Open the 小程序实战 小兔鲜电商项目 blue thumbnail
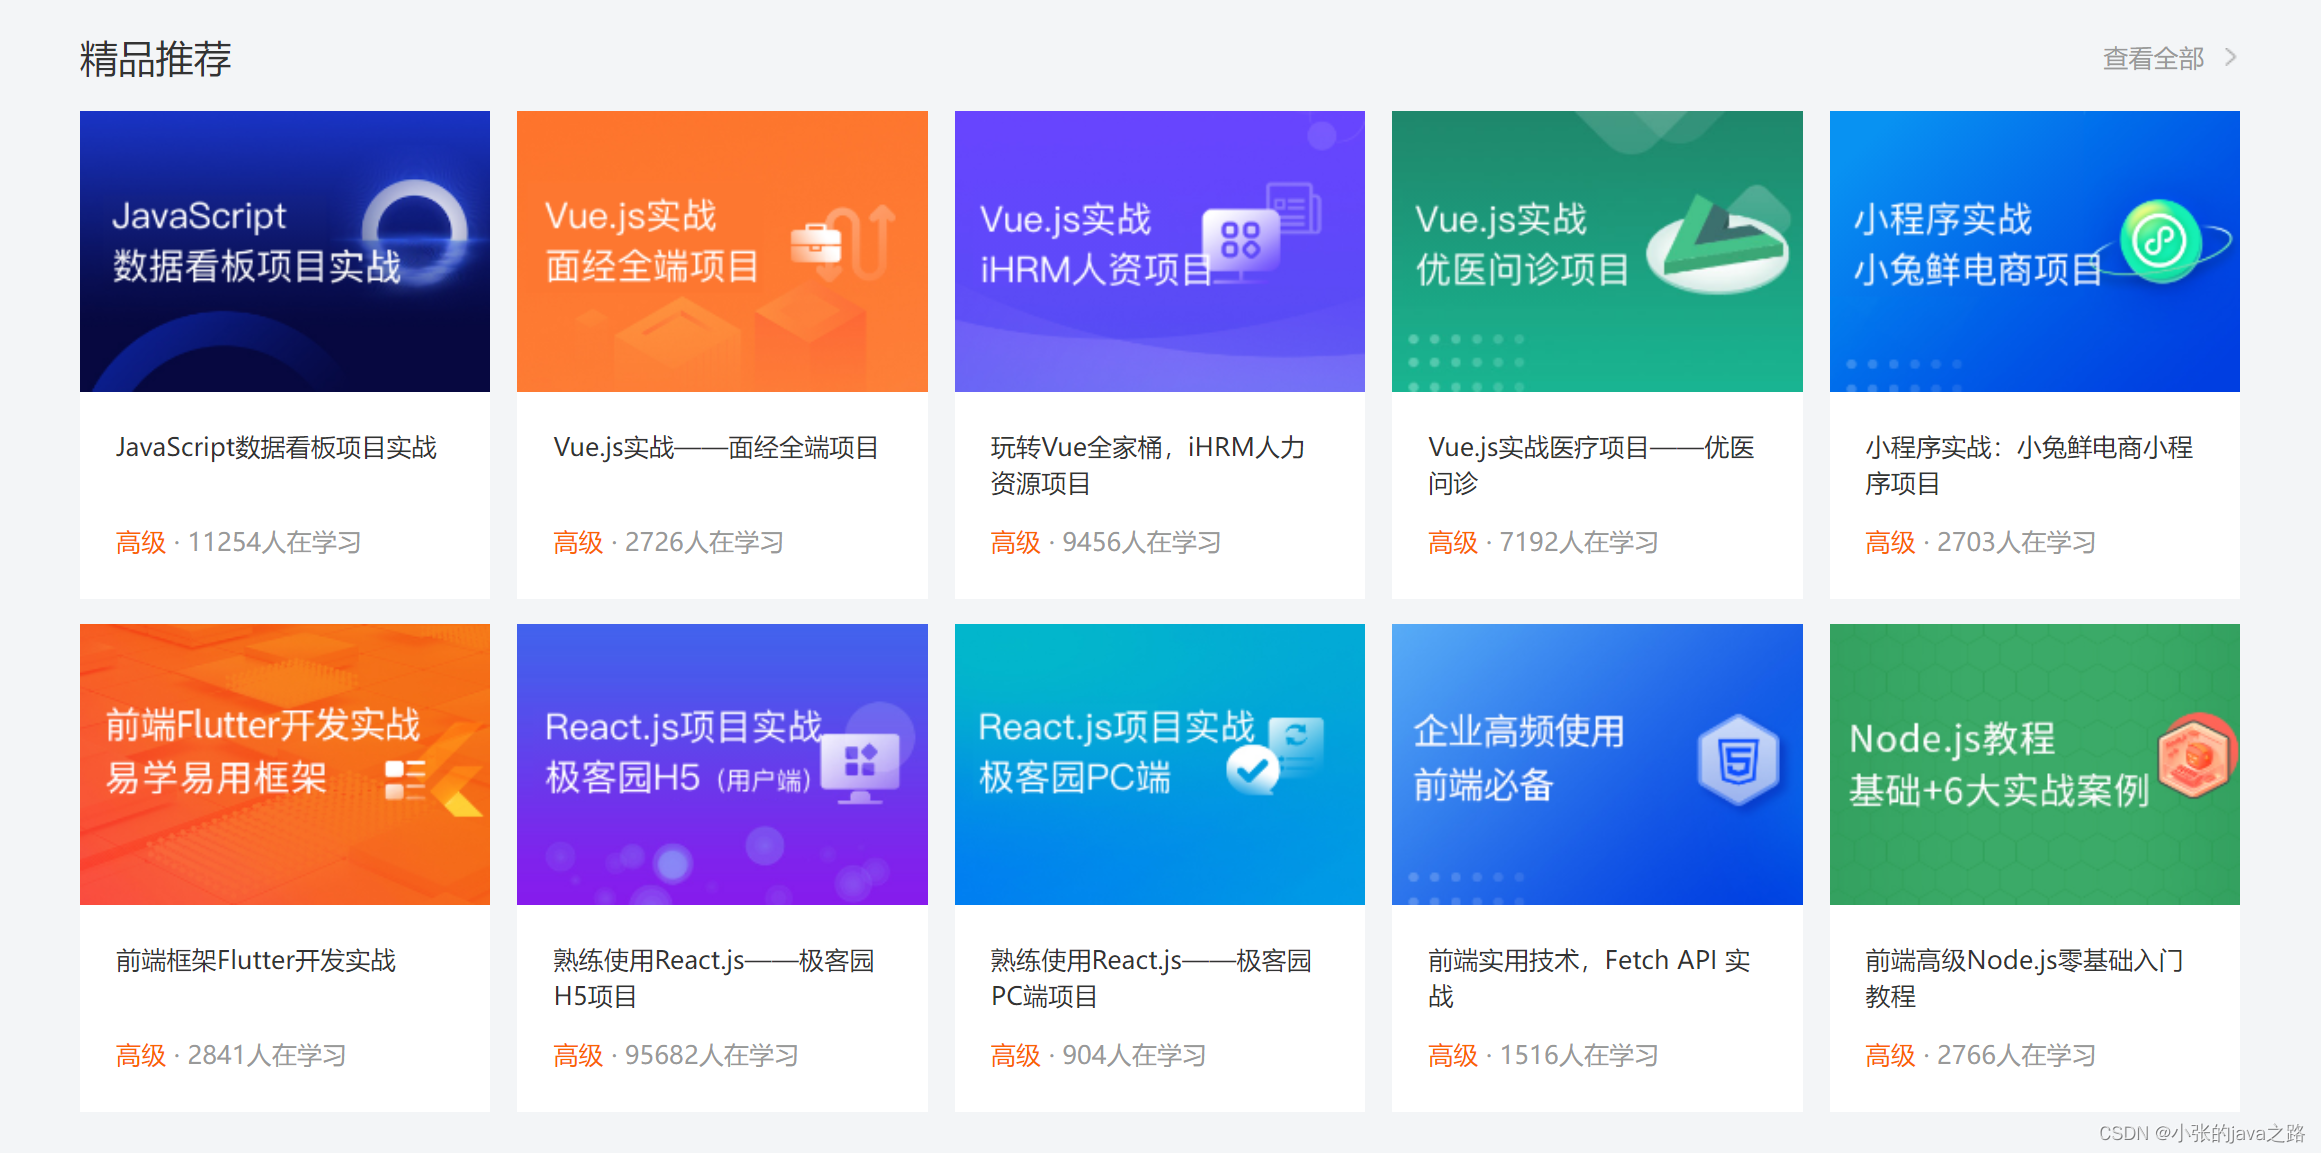This screenshot has height=1153, width=2321. [2035, 251]
